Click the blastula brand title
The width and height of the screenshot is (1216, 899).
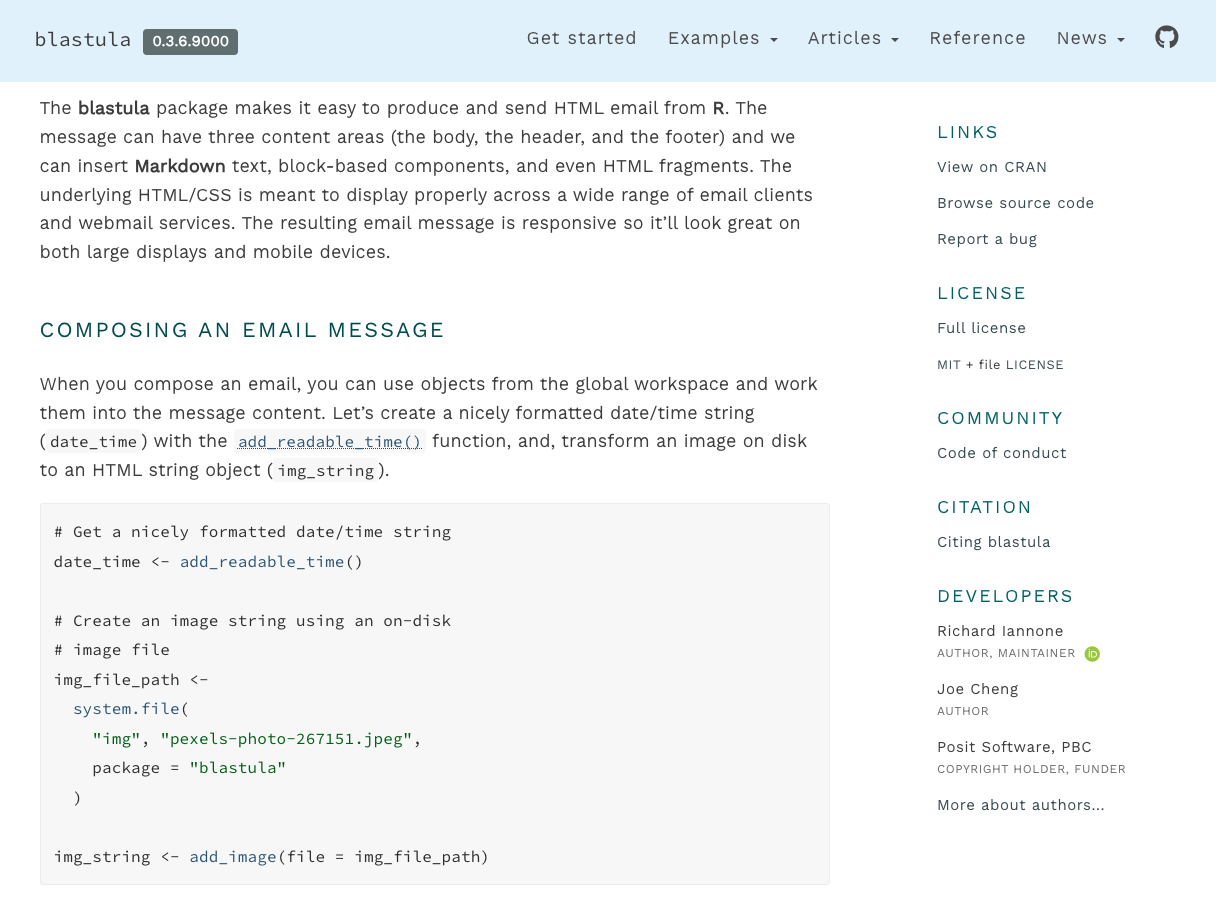[83, 40]
